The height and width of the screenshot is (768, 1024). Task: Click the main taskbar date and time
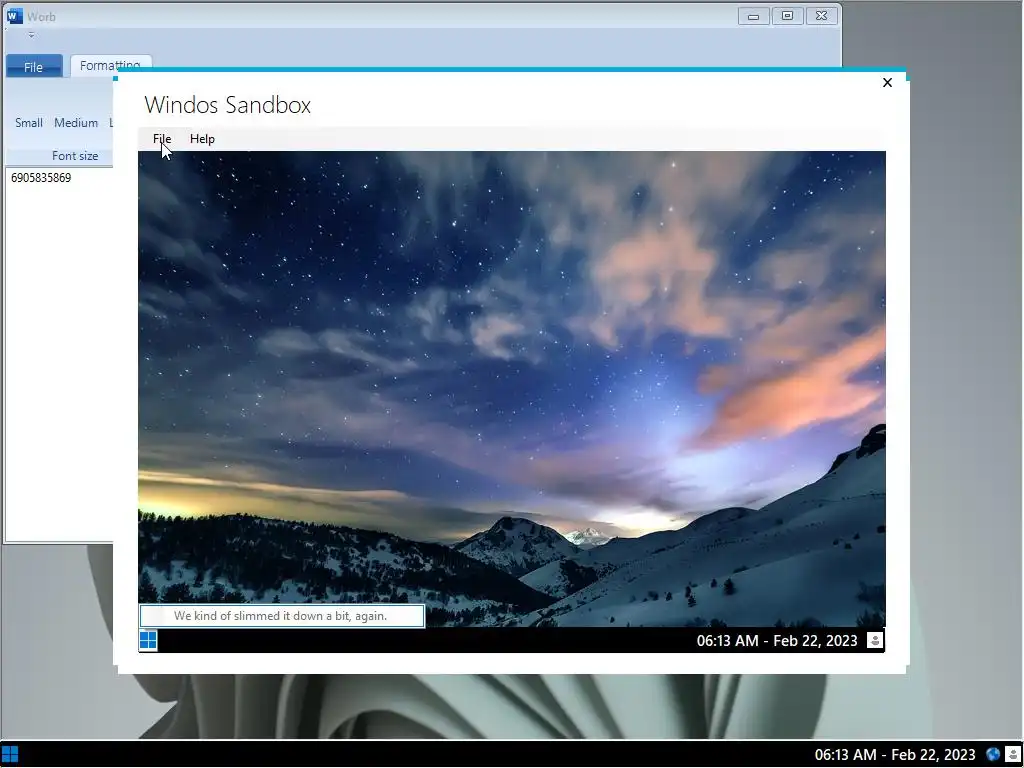click(x=895, y=755)
